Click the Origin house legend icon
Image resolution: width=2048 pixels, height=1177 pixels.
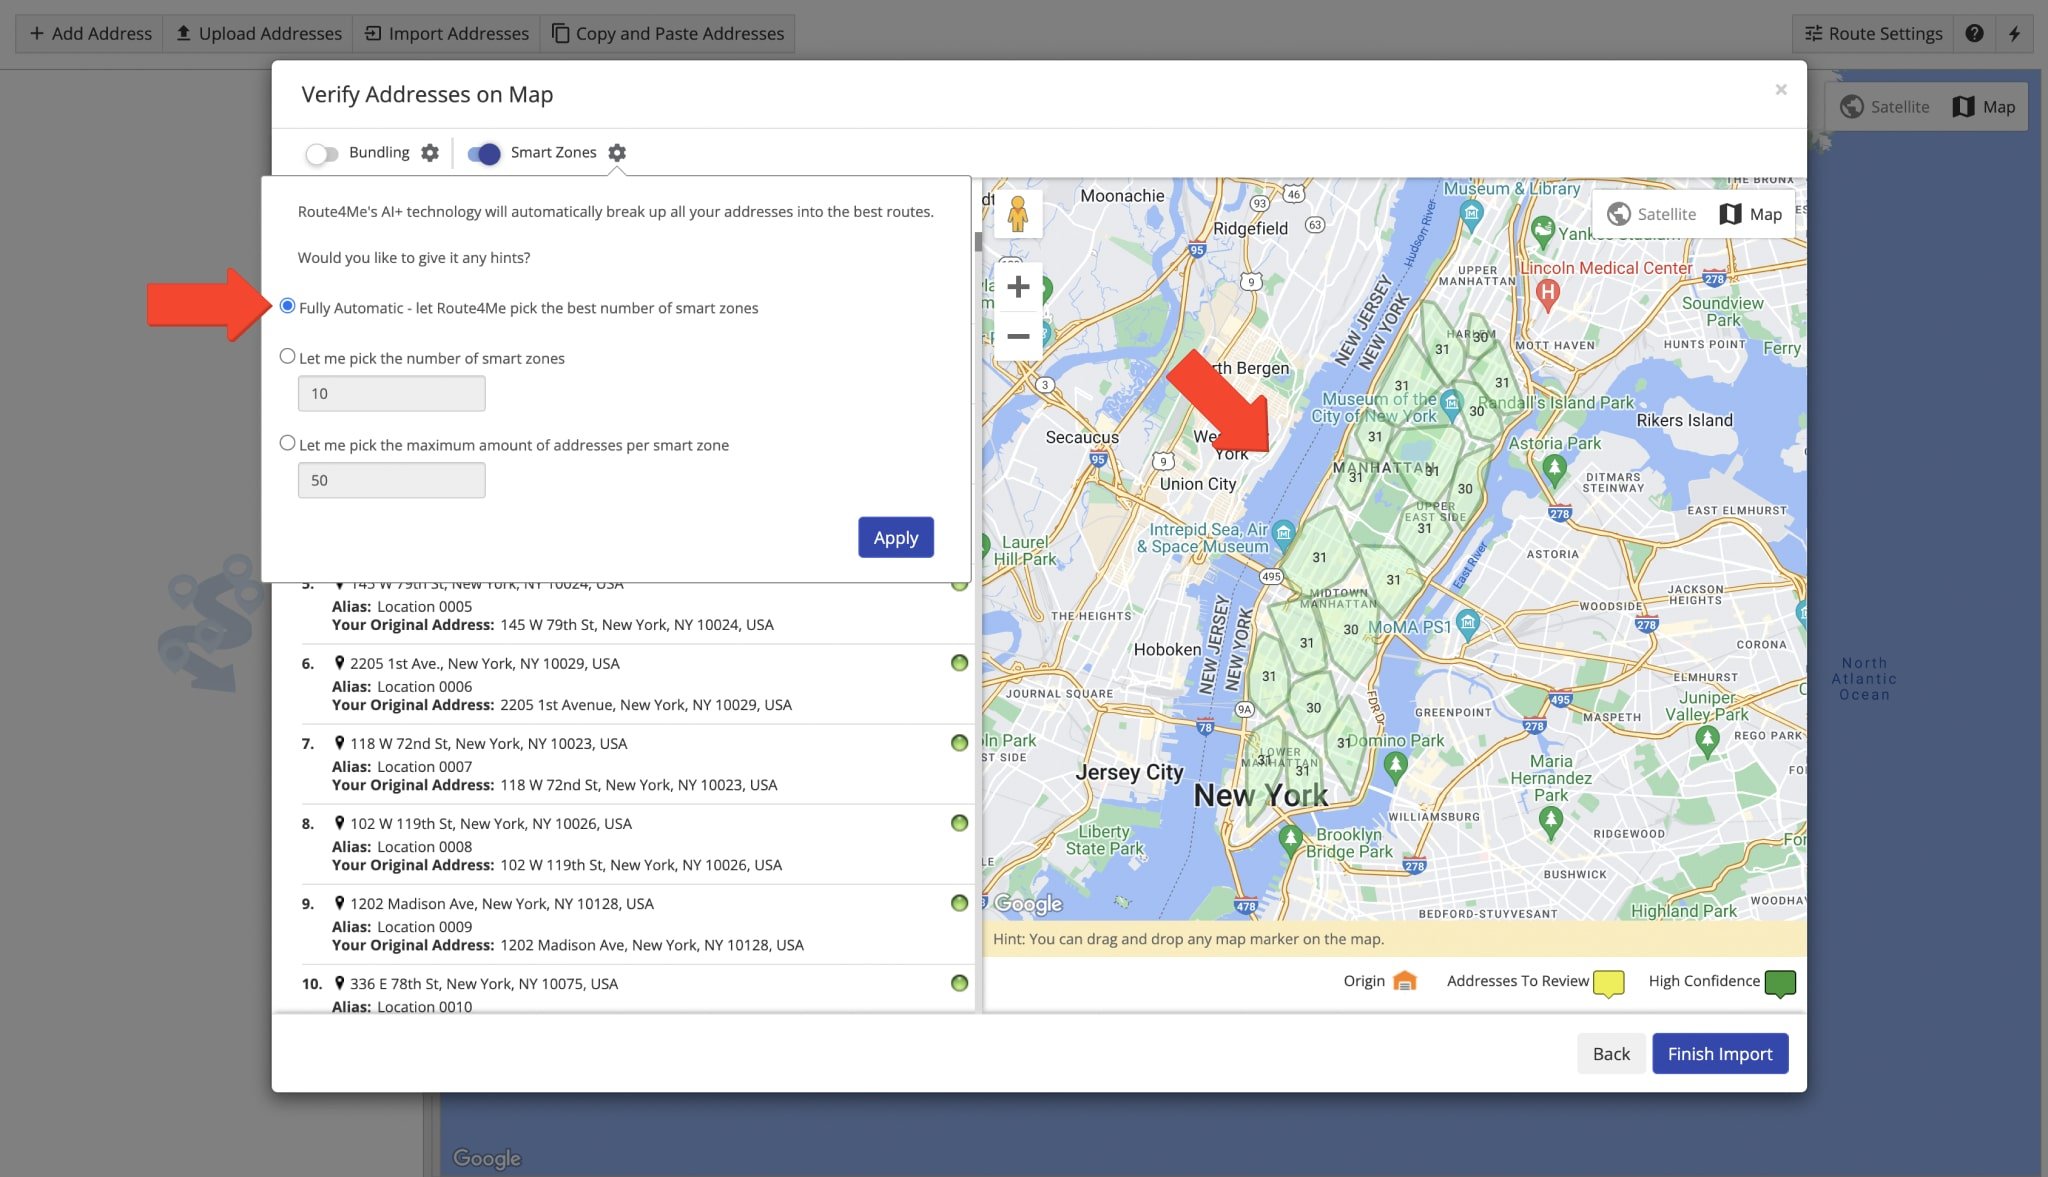1405,981
